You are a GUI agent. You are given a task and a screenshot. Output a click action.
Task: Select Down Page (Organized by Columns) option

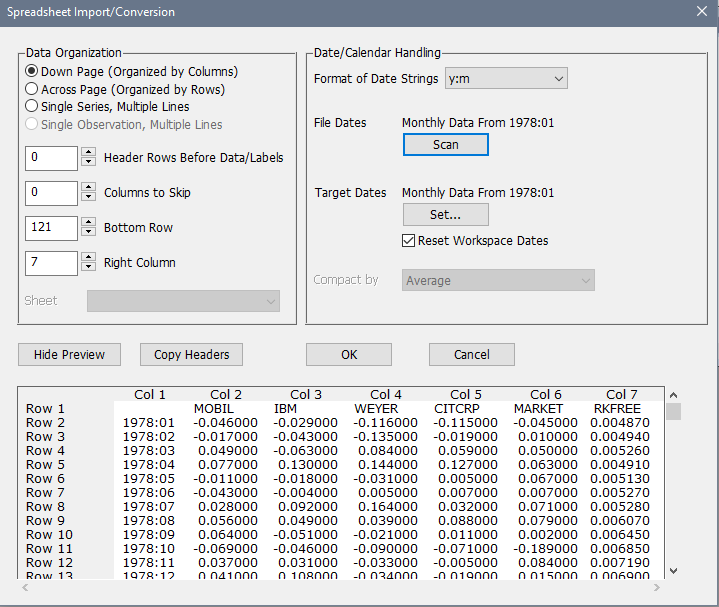coord(32,72)
